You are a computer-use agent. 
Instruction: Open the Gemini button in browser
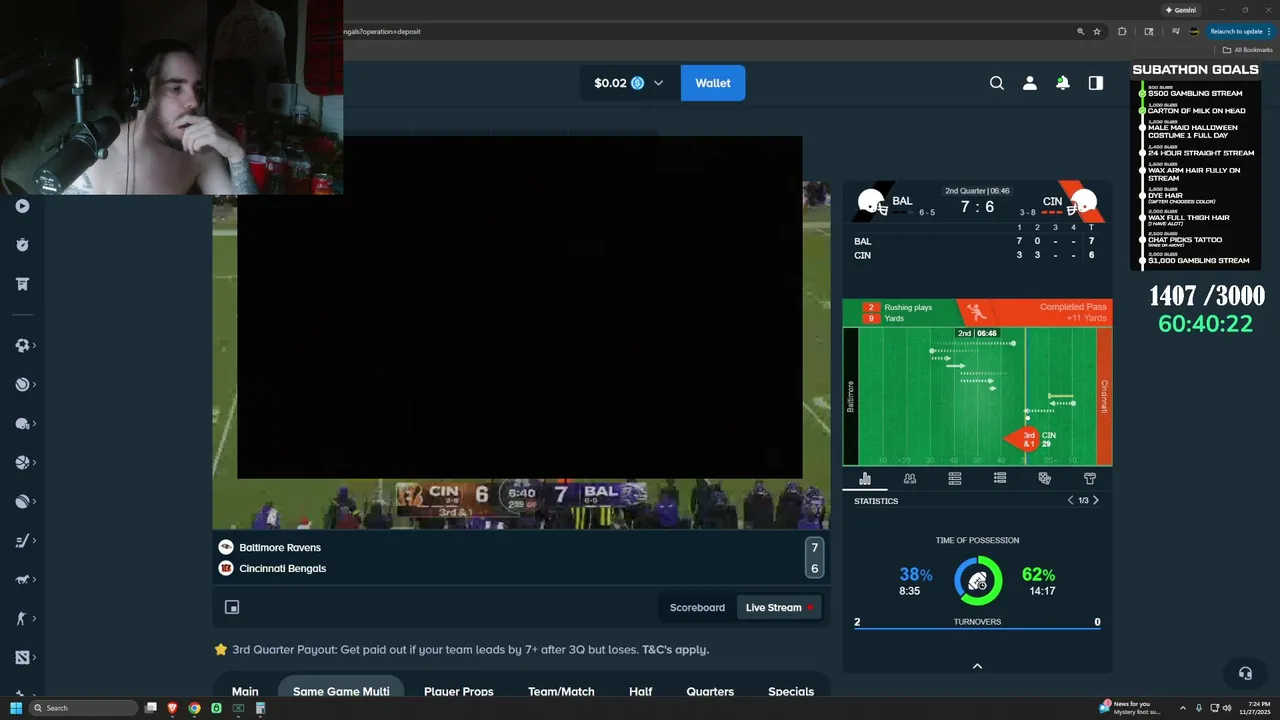click(x=1181, y=10)
